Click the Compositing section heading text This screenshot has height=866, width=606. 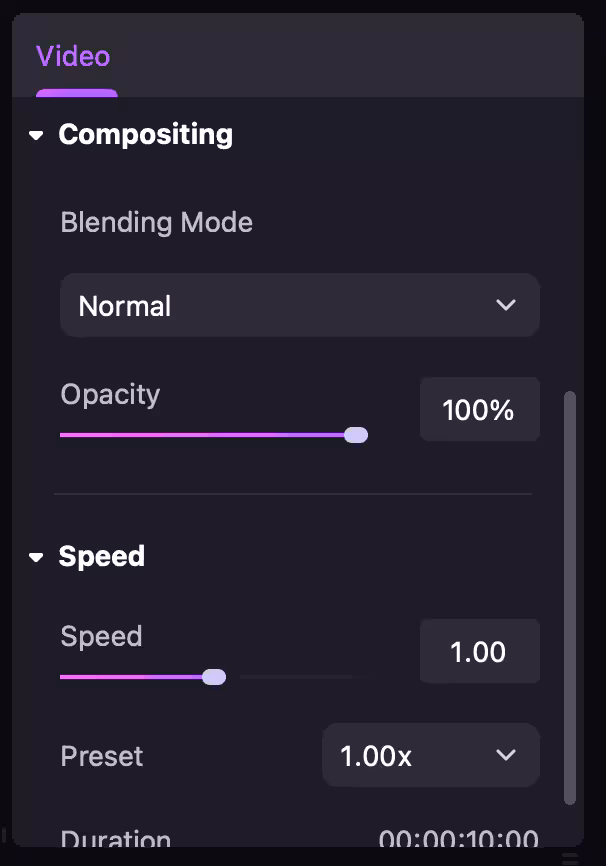[x=145, y=134]
